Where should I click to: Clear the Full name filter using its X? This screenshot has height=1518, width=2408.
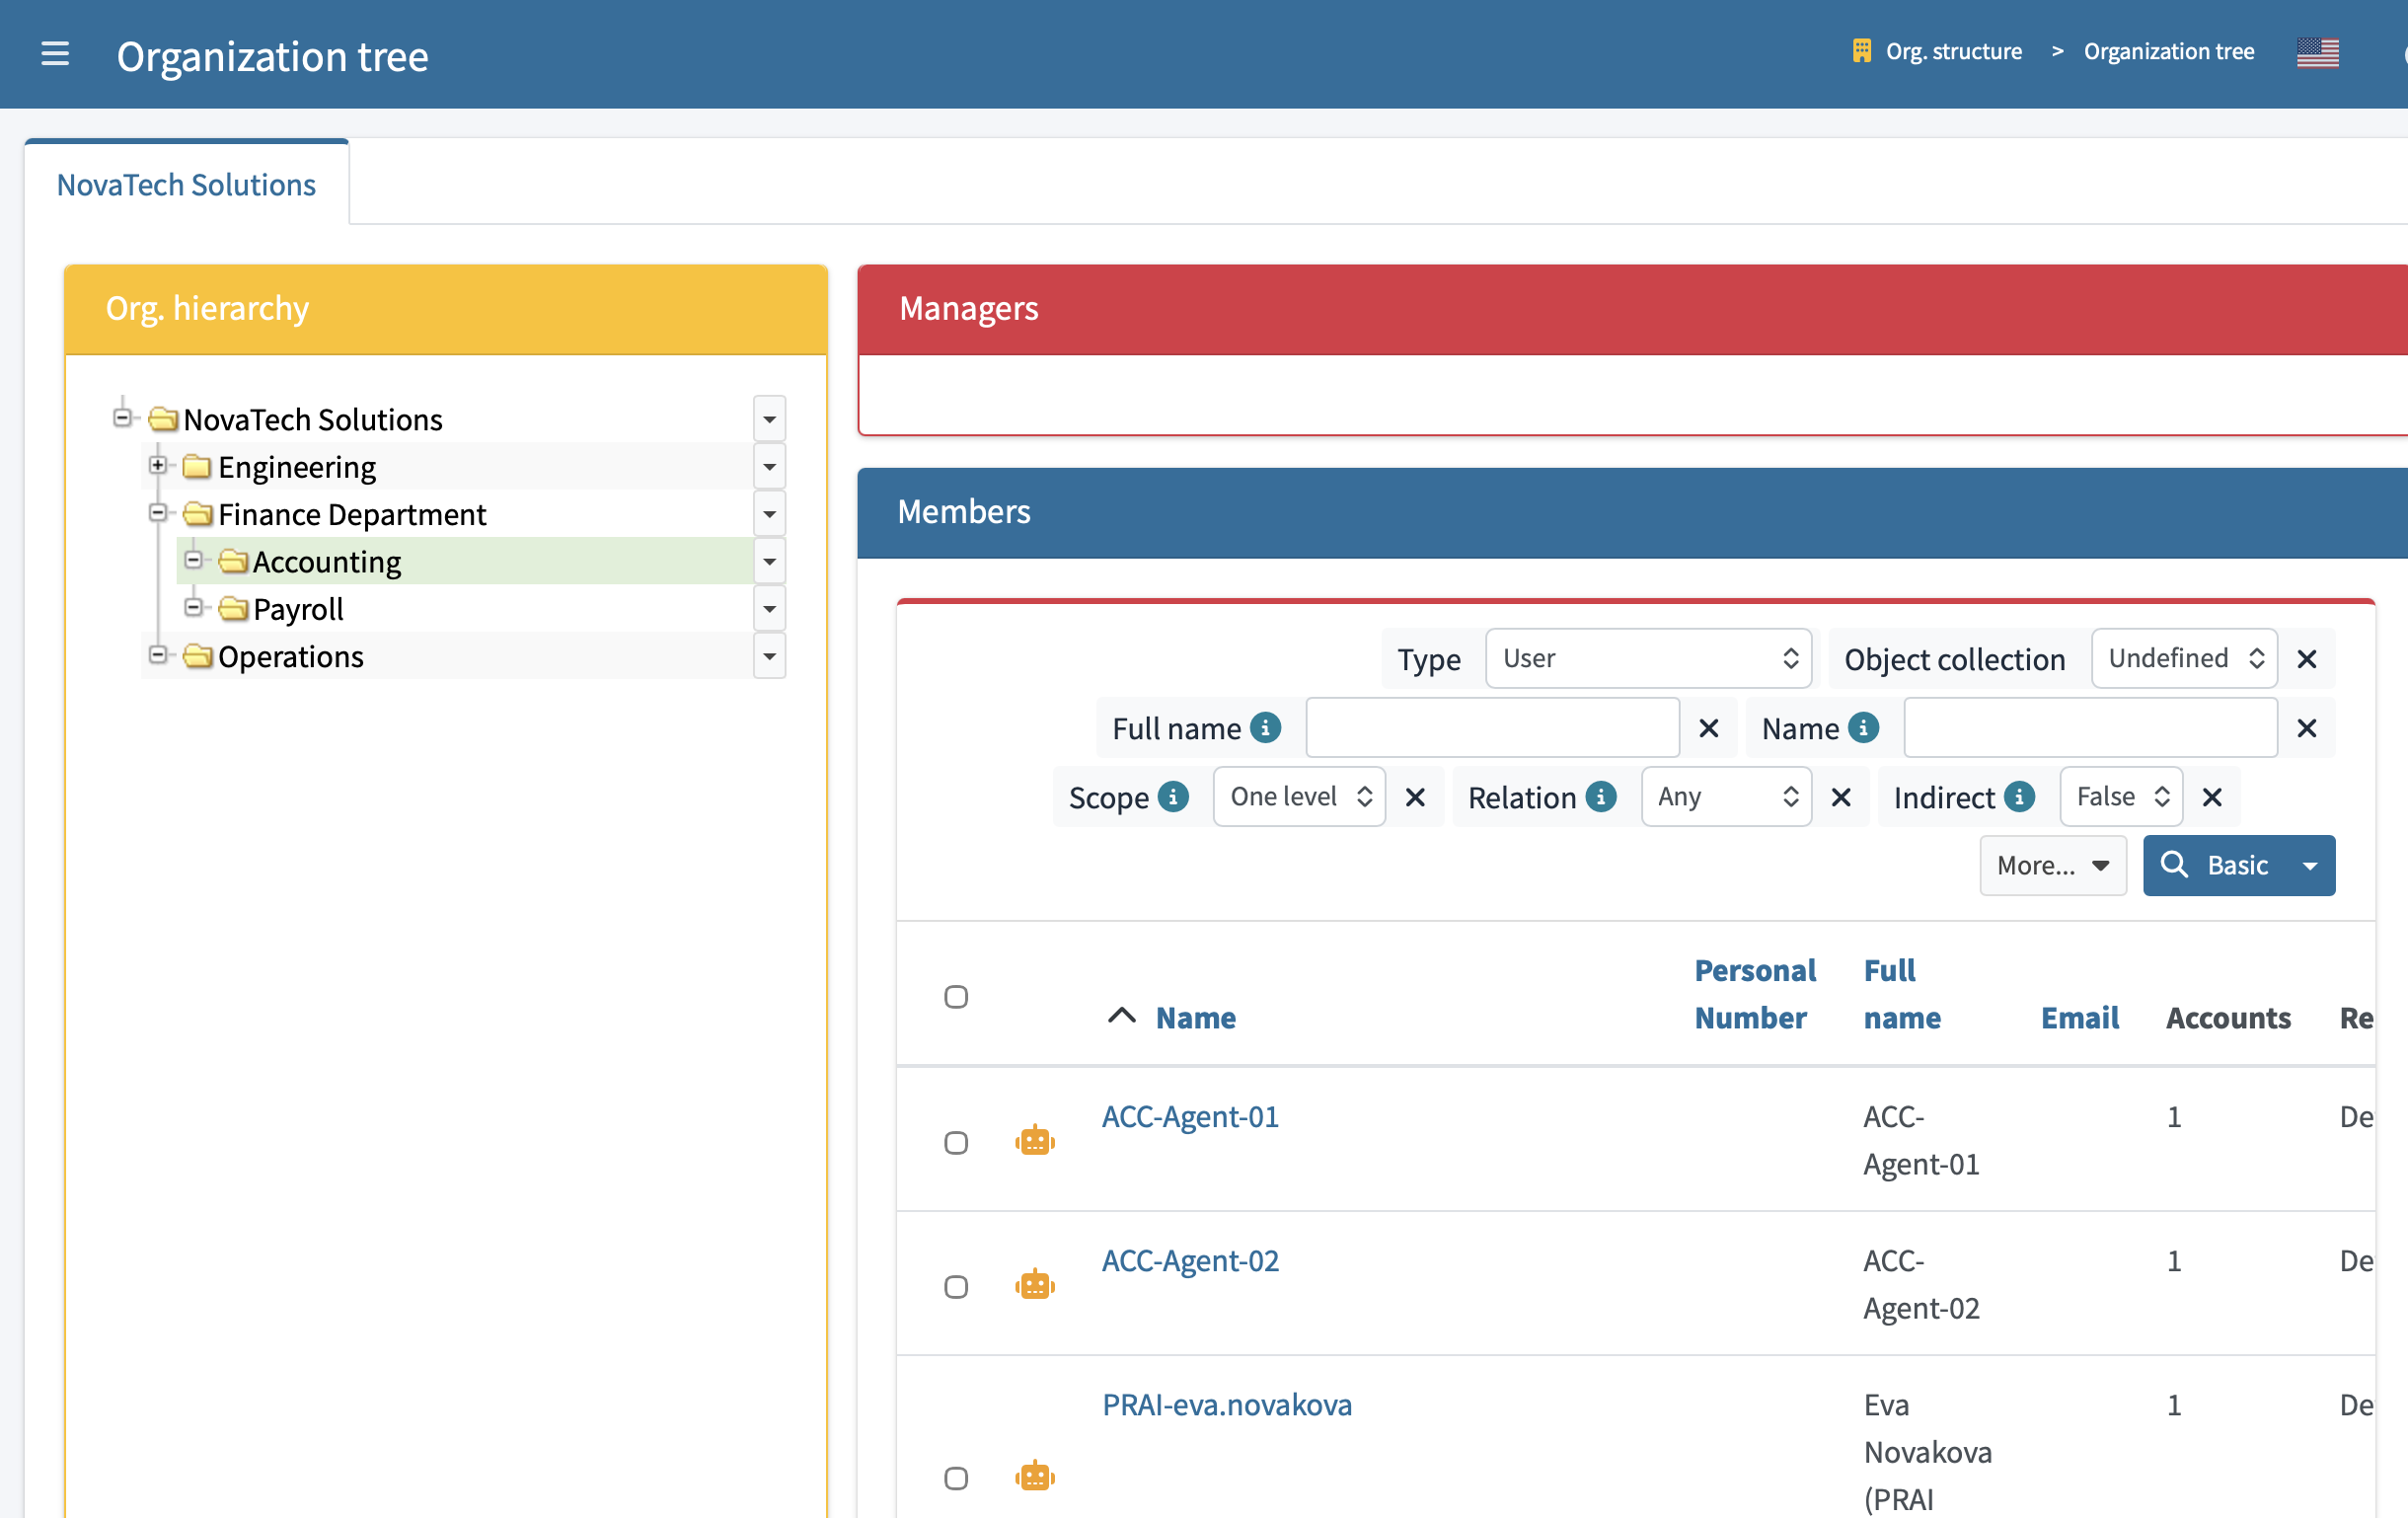[1709, 728]
